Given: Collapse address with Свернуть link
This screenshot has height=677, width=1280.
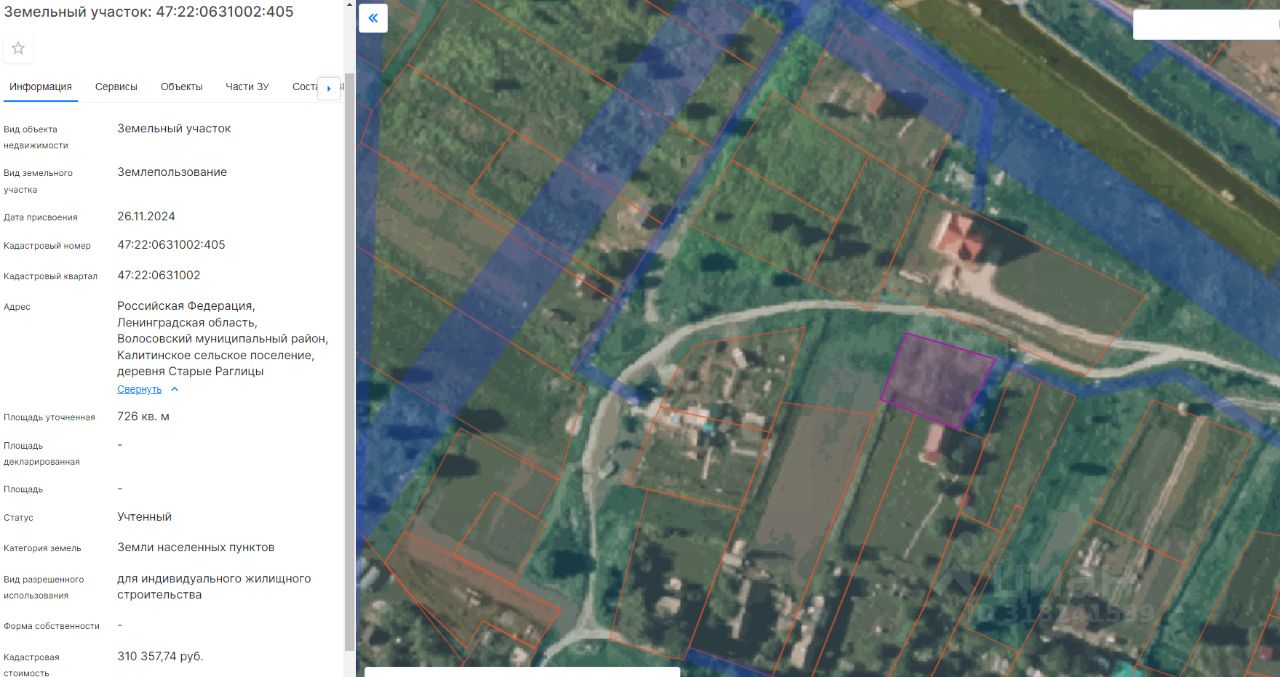Looking at the screenshot, I should 139,389.
